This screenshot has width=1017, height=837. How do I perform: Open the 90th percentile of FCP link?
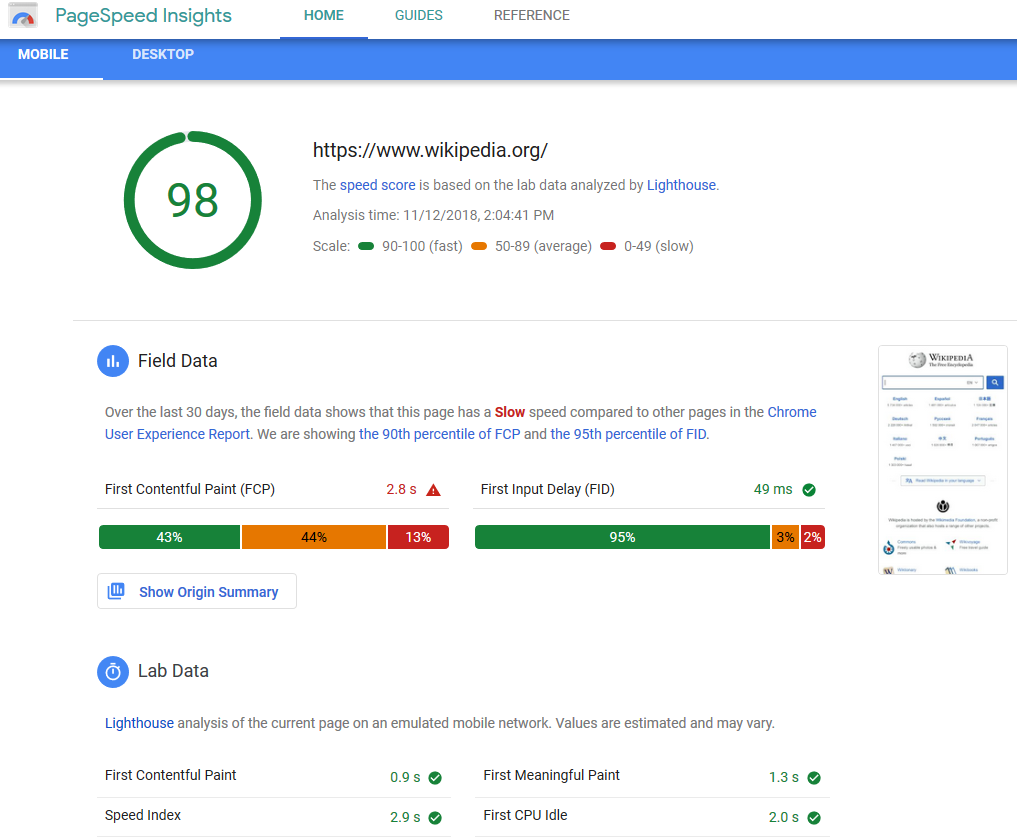click(440, 434)
